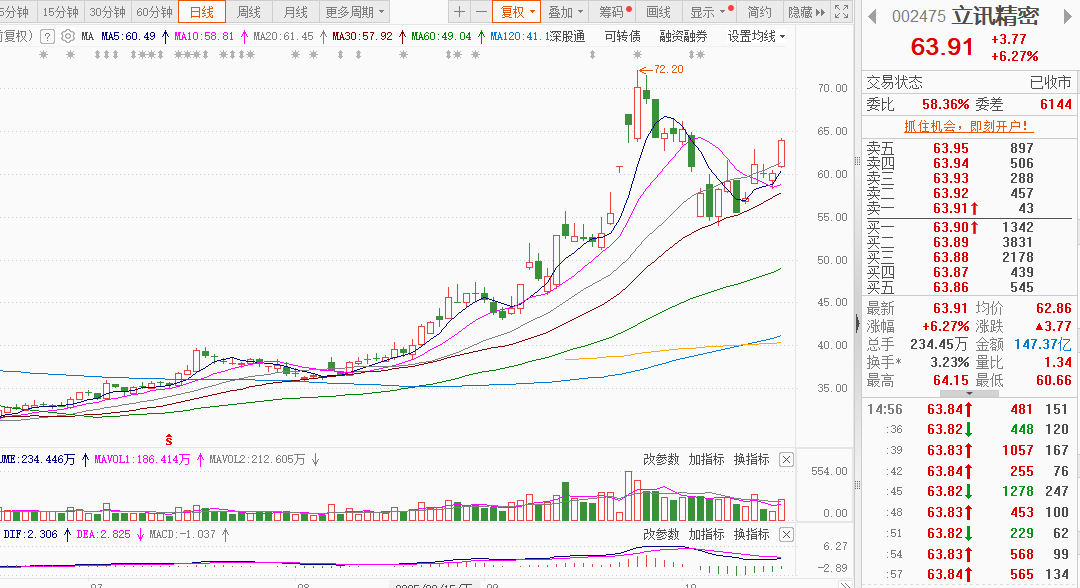The width and height of the screenshot is (1080, 588).
Task: Click the double-arrow icon at chart bottom right
Action: click(844, 585)
